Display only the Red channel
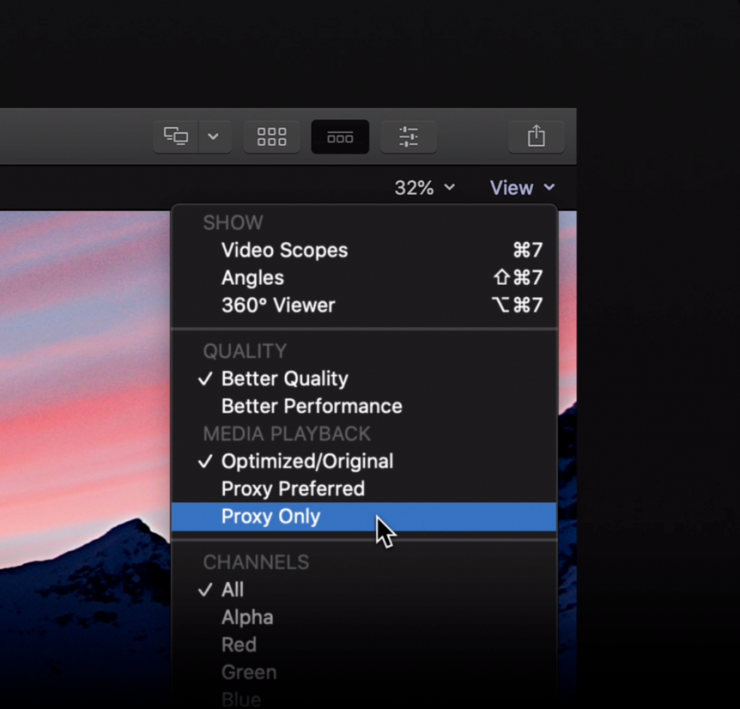The image size is (740, 709). pyautogui.click(x=239, y=645)
